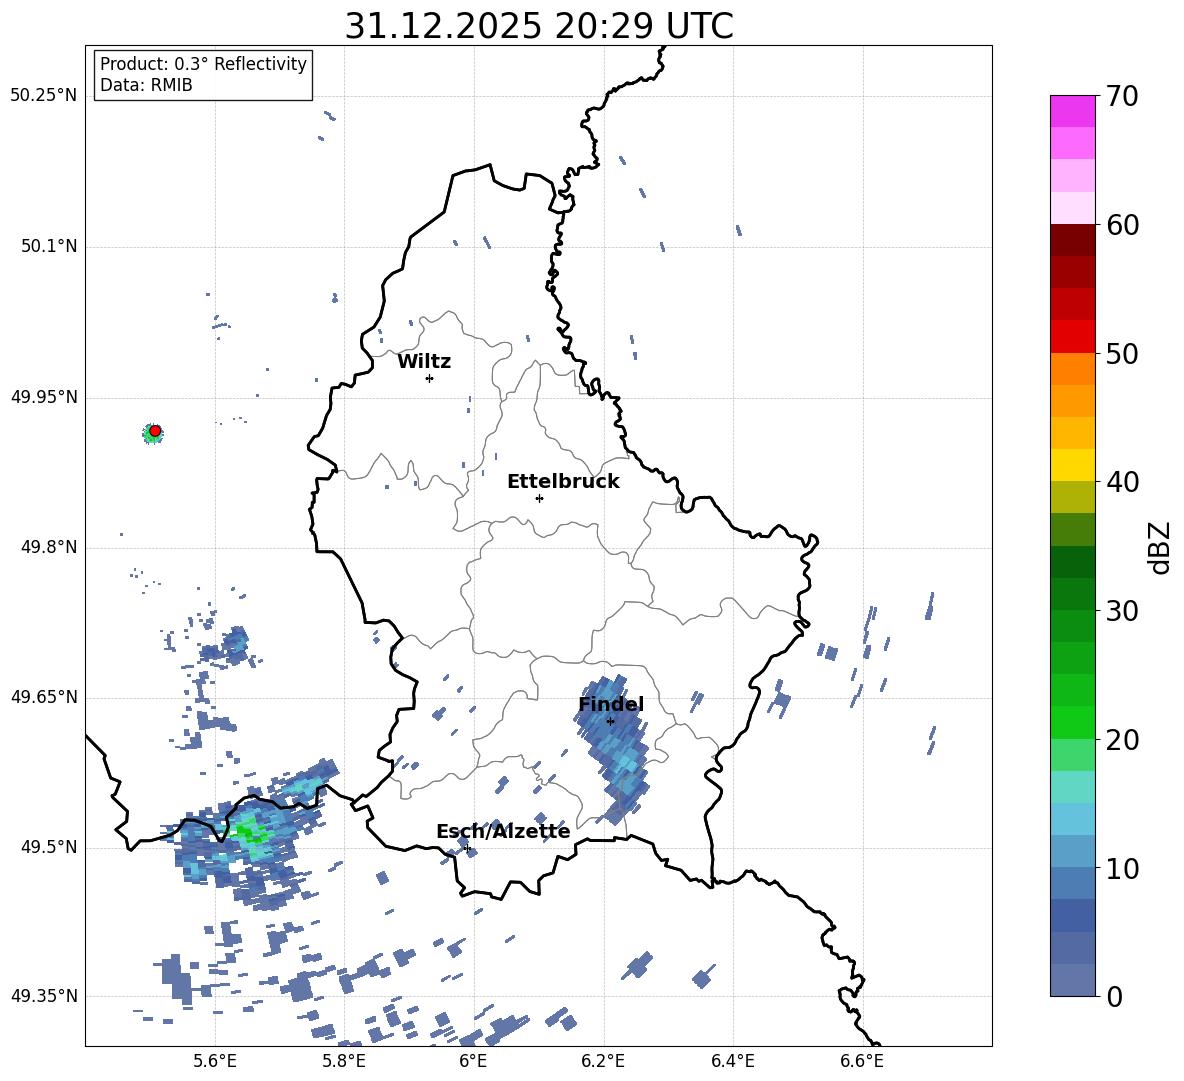Click the 49.65°N latitude tick label

tap(43, 697)
